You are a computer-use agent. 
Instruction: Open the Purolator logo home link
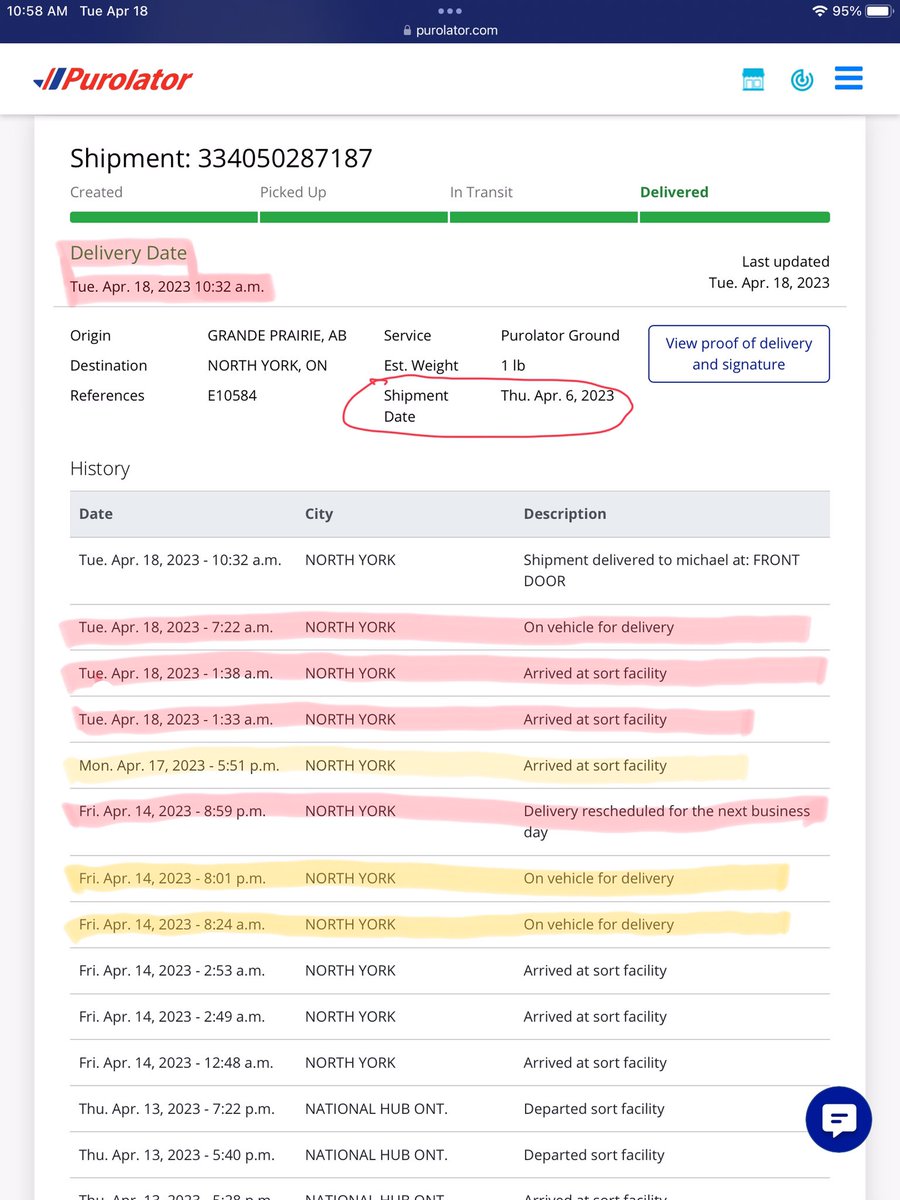112,79
